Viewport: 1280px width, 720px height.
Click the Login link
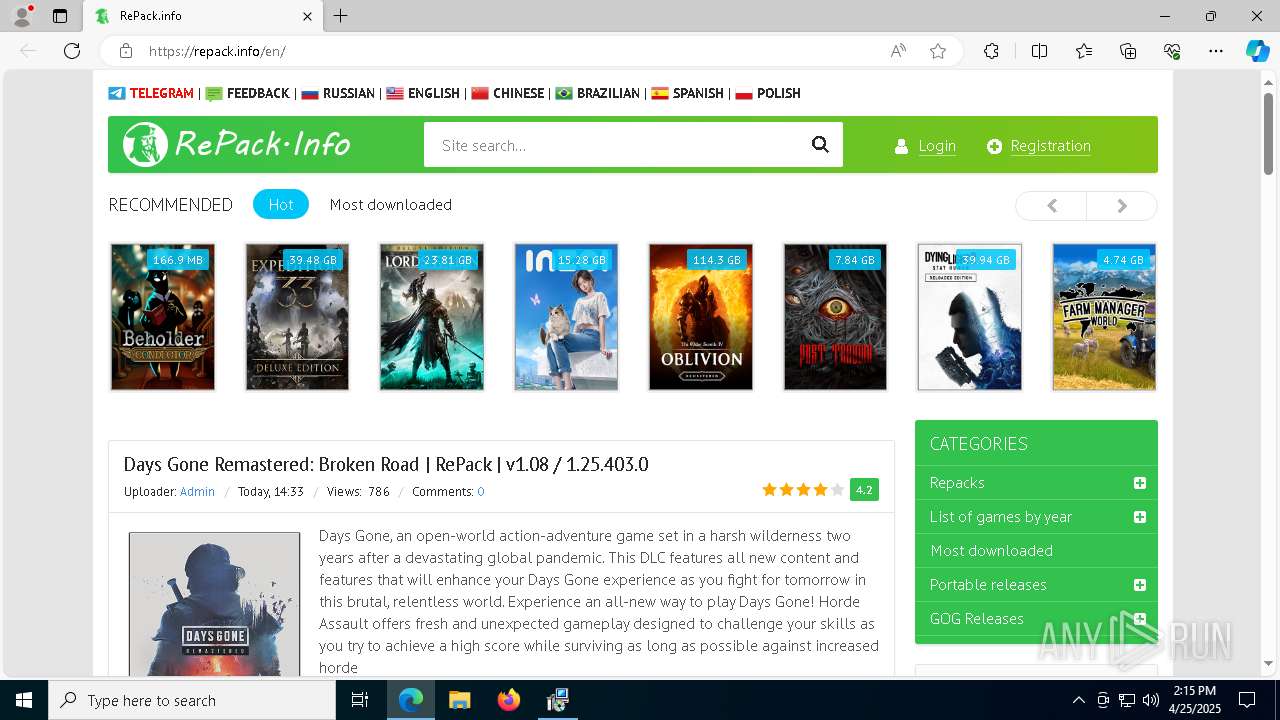pos(937,146)
